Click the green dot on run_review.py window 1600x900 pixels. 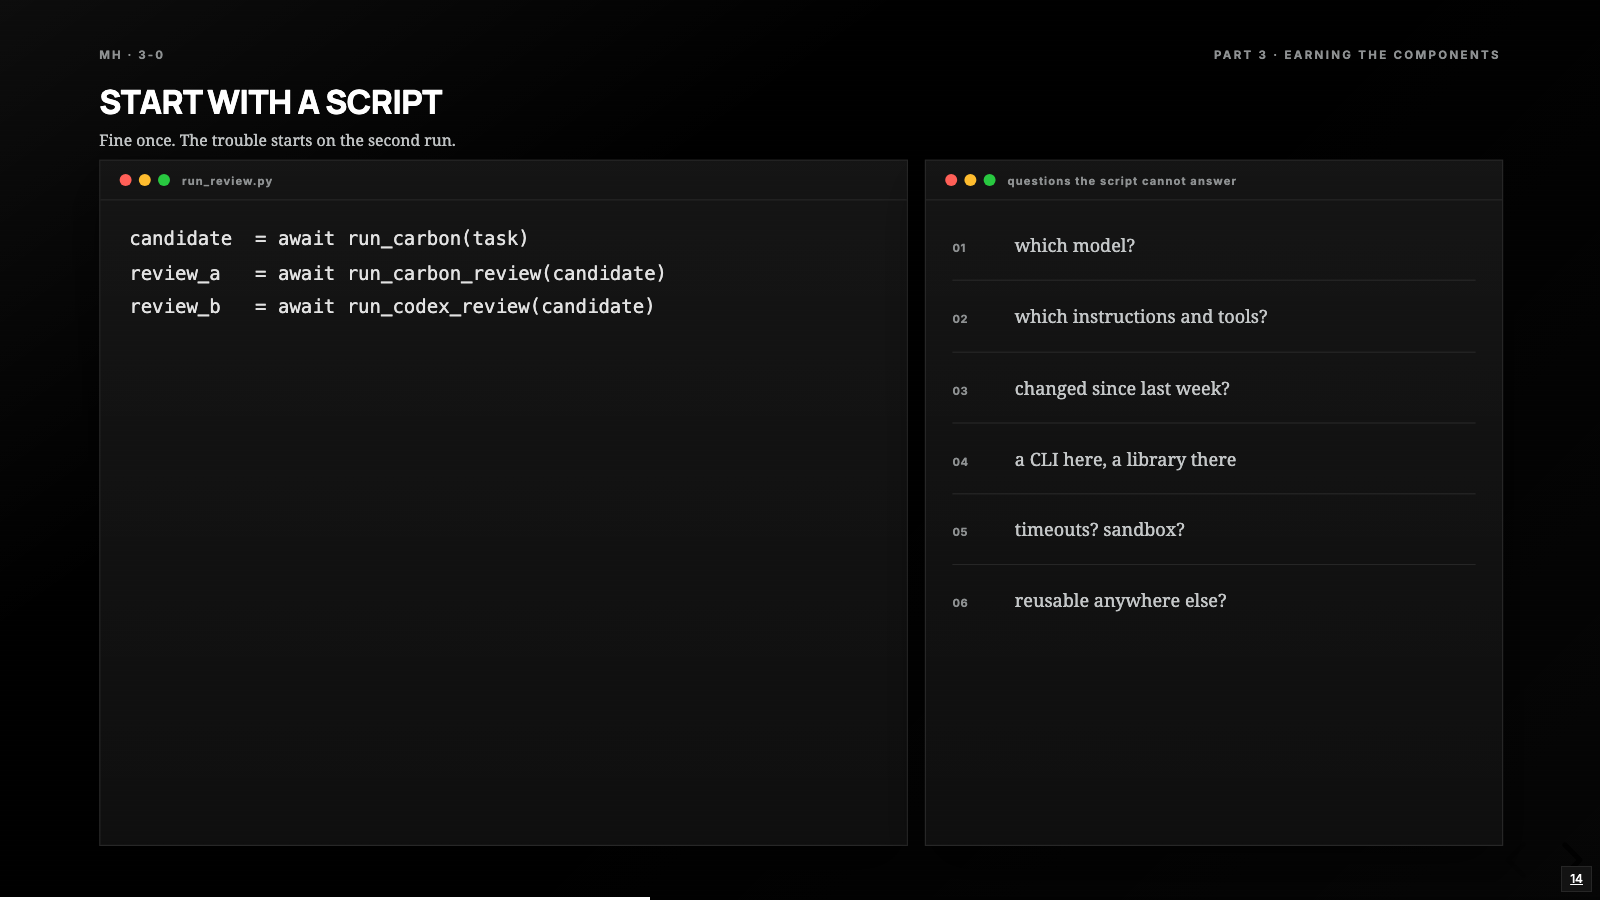(x=164, y=180)
